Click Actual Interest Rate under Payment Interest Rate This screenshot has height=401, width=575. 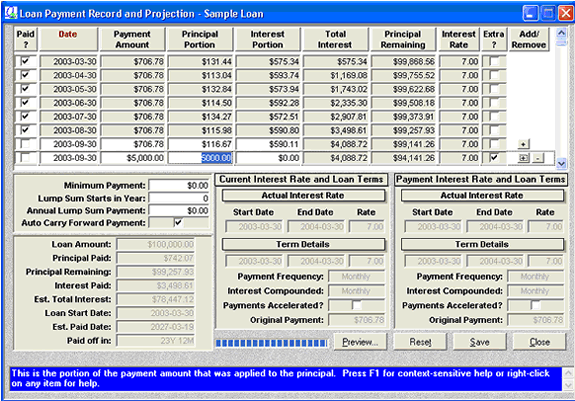(x=482, y=195)
